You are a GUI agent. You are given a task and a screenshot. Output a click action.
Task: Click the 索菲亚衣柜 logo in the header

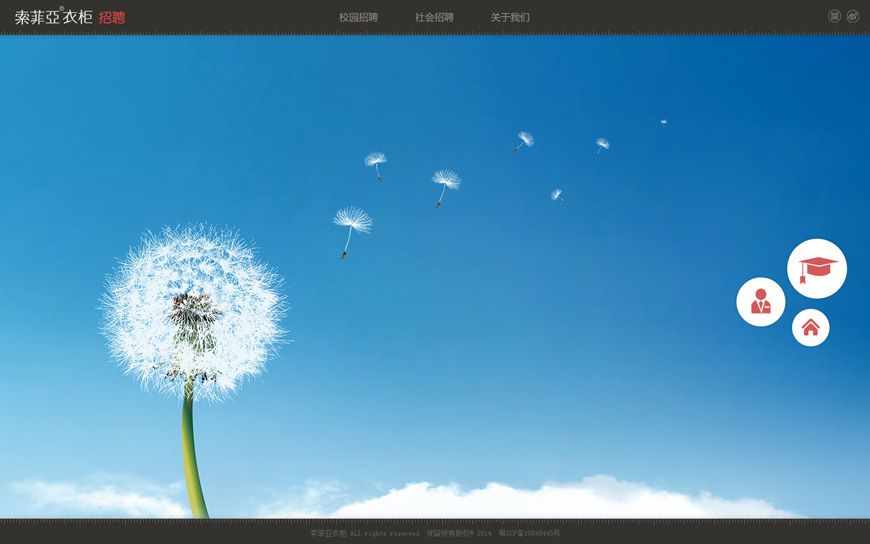point(53,18)
